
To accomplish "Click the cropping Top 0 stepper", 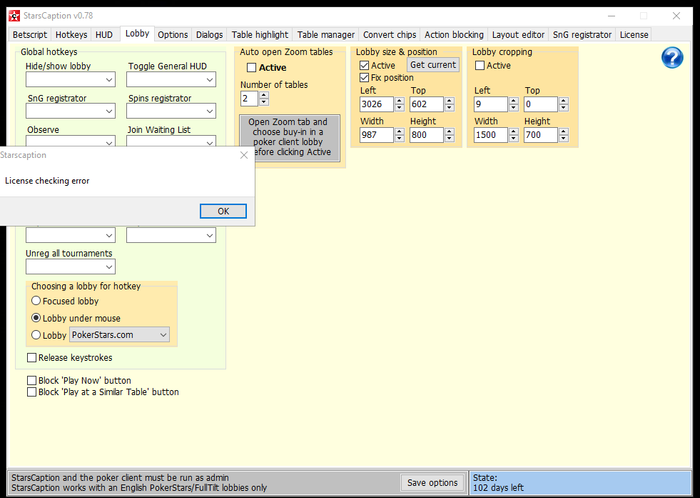I will [x=564, y=104].
